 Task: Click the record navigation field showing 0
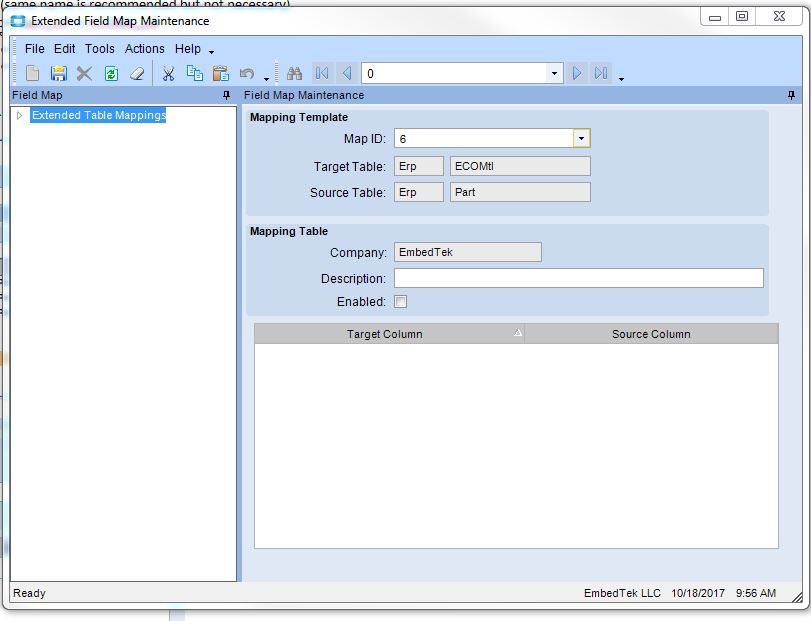[x=454, y=73]
